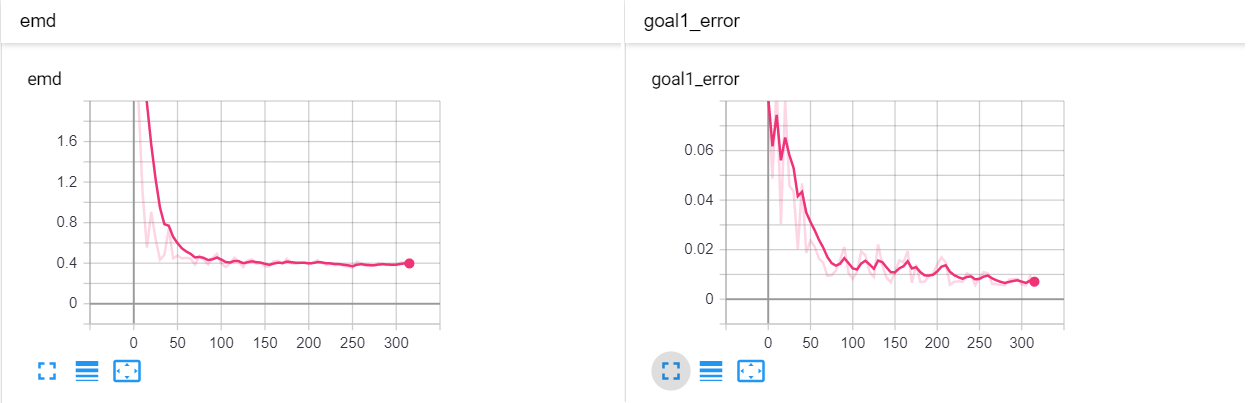Toggle y-axis log scale for goal1_error chart
This screenshot has width=1248, height=403.
(x=711, y=372)
